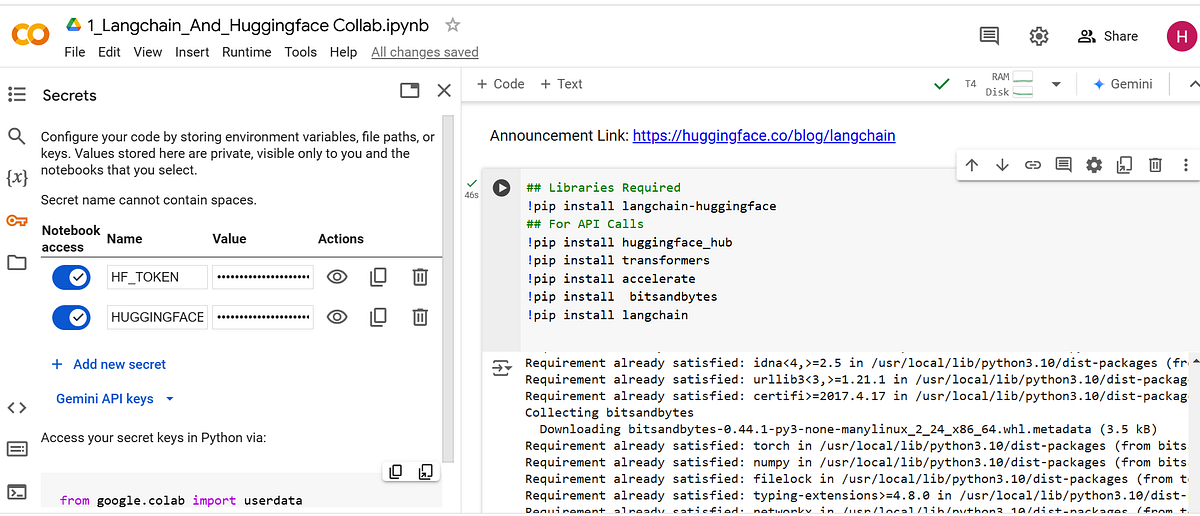The height and width of the screenshot is (516, 1200).
Task: Open the Table of contents sidebar icon
Action: click(16, 95)
